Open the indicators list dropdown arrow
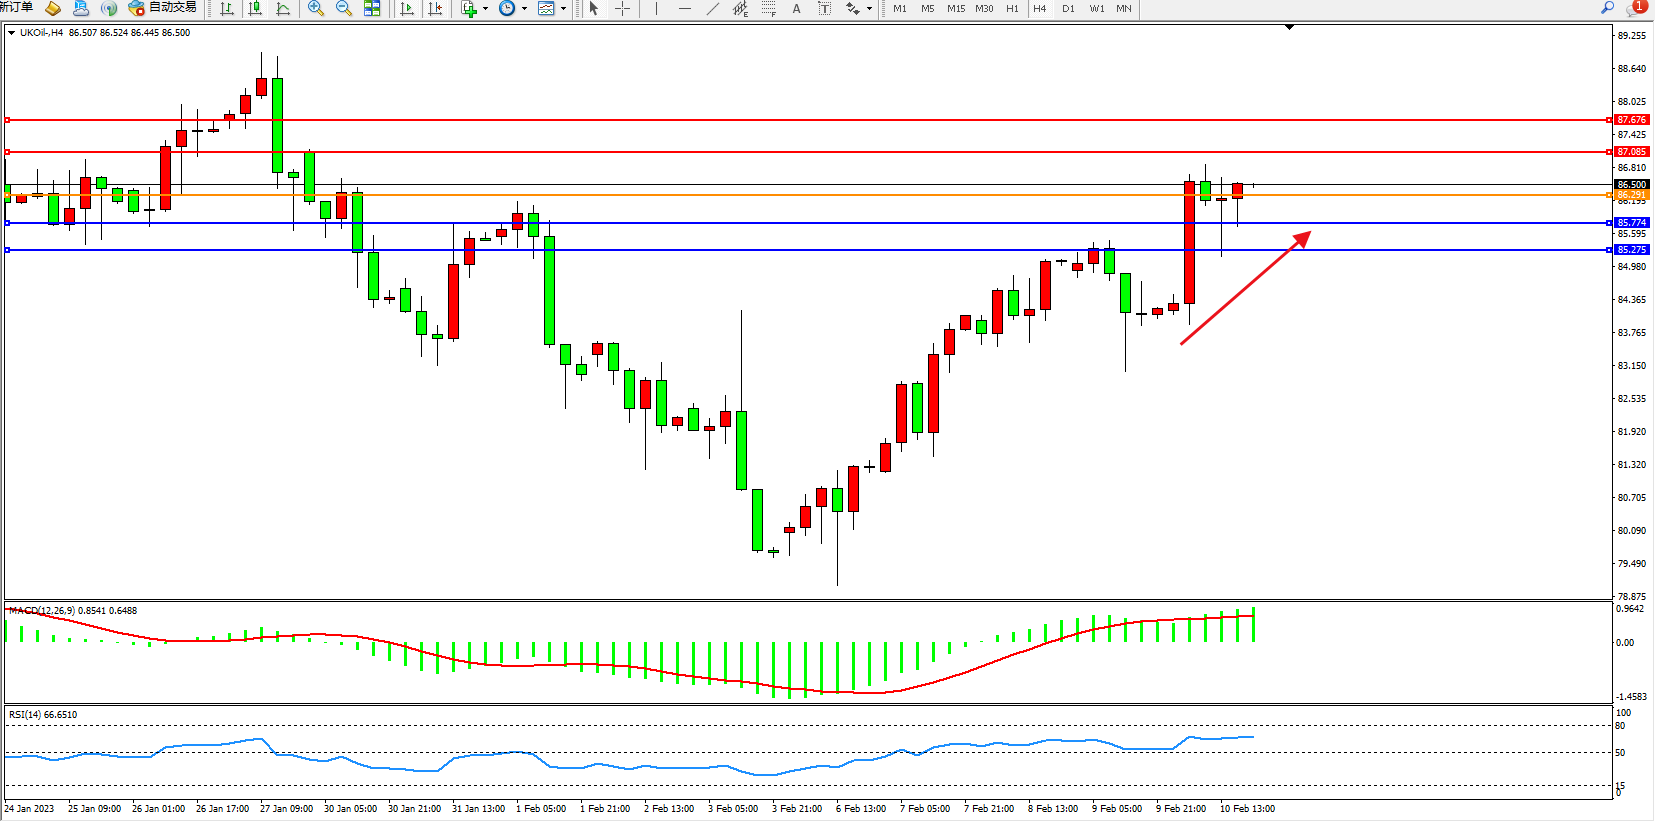The height and width of the screenshot is (822, 1655). [x=485, y=9]
